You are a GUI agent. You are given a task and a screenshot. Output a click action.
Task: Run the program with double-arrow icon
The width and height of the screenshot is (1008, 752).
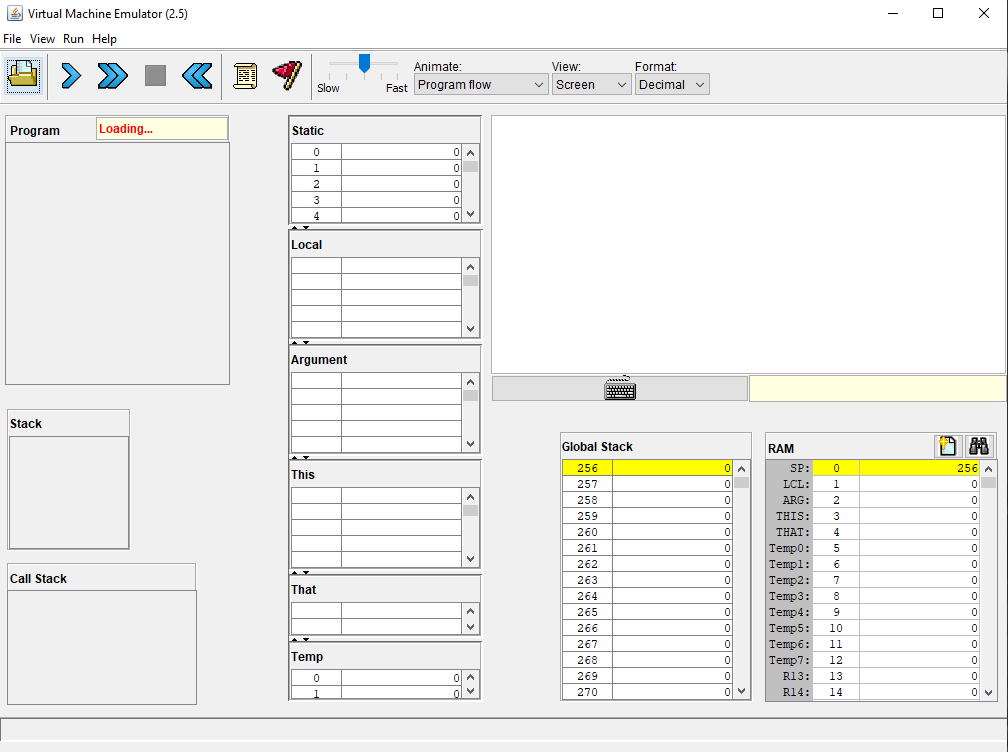click(112, 75)
